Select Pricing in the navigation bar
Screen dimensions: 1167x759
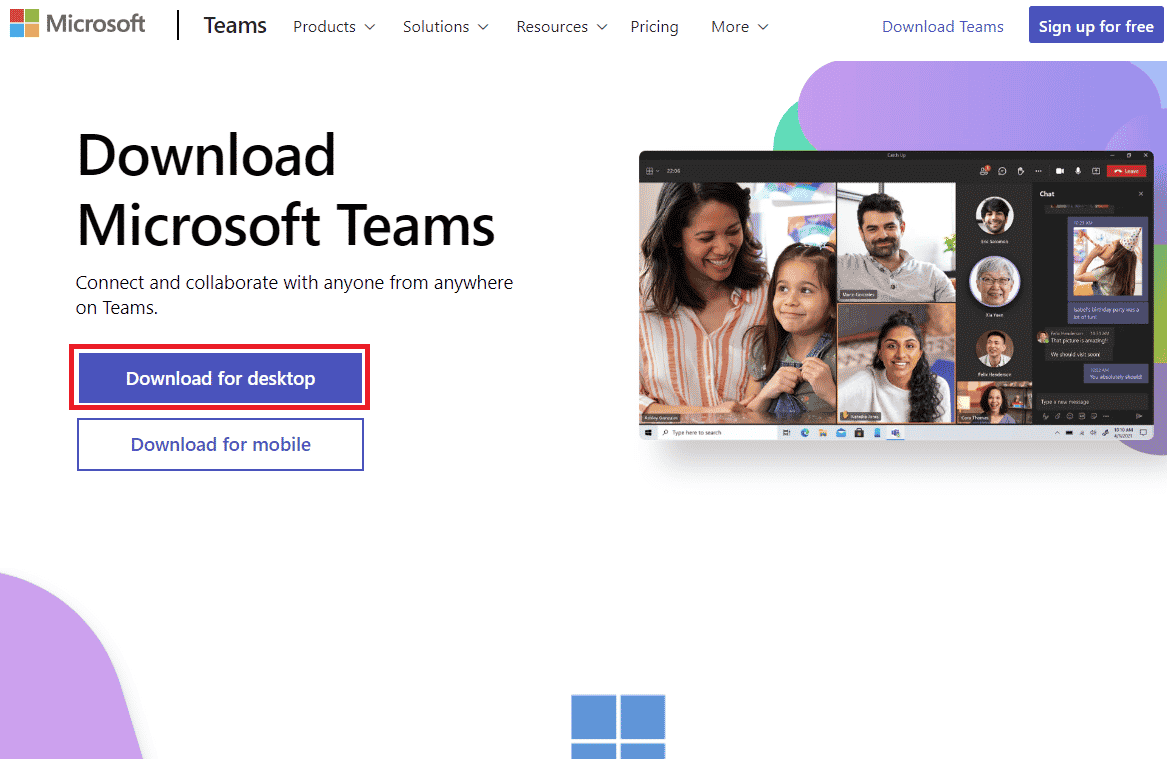(654, 27)
